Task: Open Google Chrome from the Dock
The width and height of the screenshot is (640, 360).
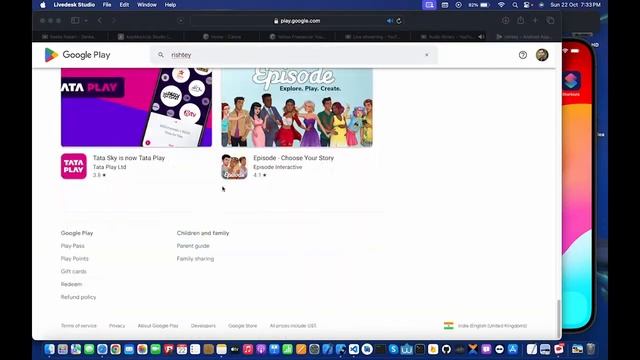Action: click(x=116, y=349)
